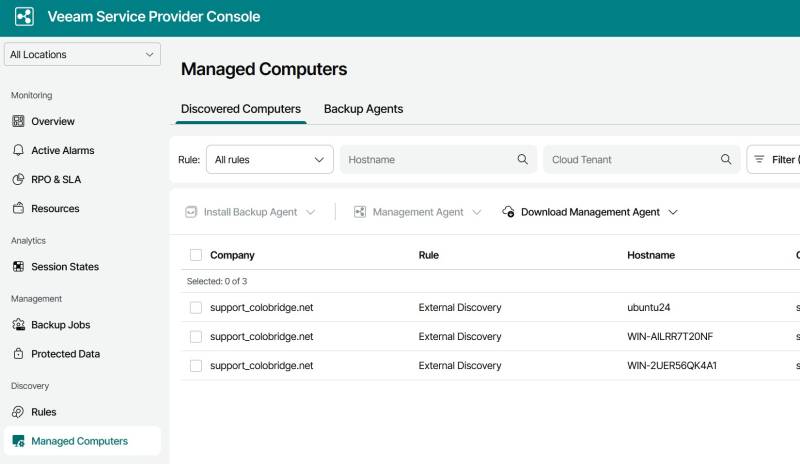Viewport: 800px width, 464px height.
Task: Expand Download Management Agent menu
Action: (590, 212)
